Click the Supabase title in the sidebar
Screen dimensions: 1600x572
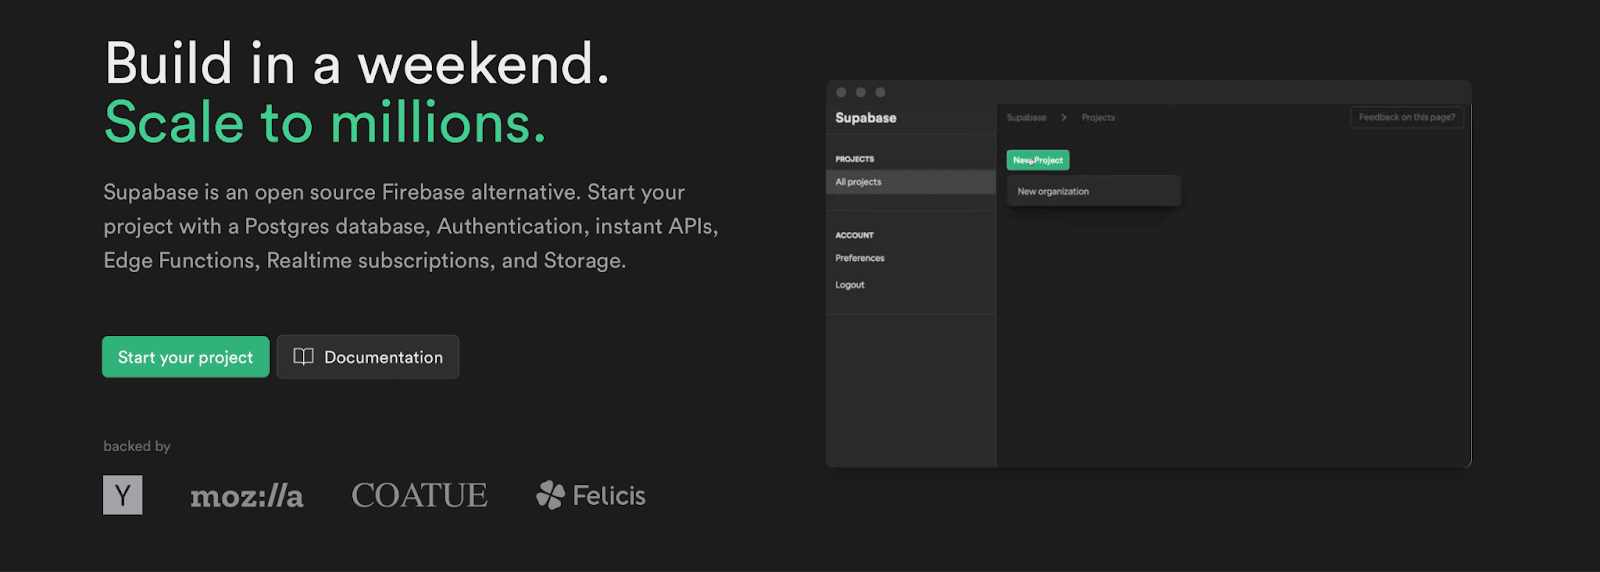click(x=866, y=118)
